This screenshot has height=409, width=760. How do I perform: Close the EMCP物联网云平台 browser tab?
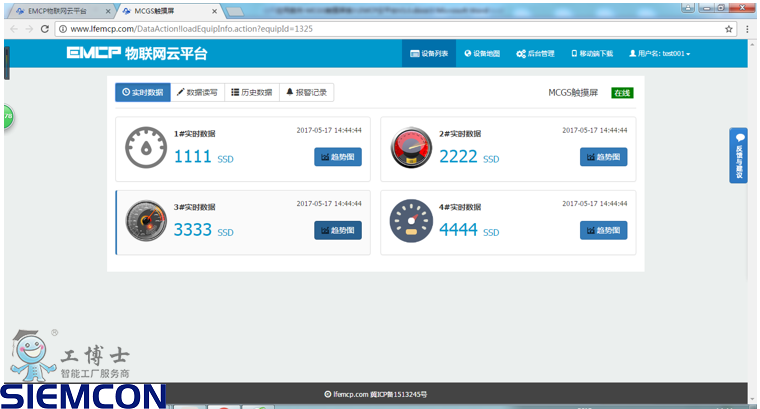[108, 11]
